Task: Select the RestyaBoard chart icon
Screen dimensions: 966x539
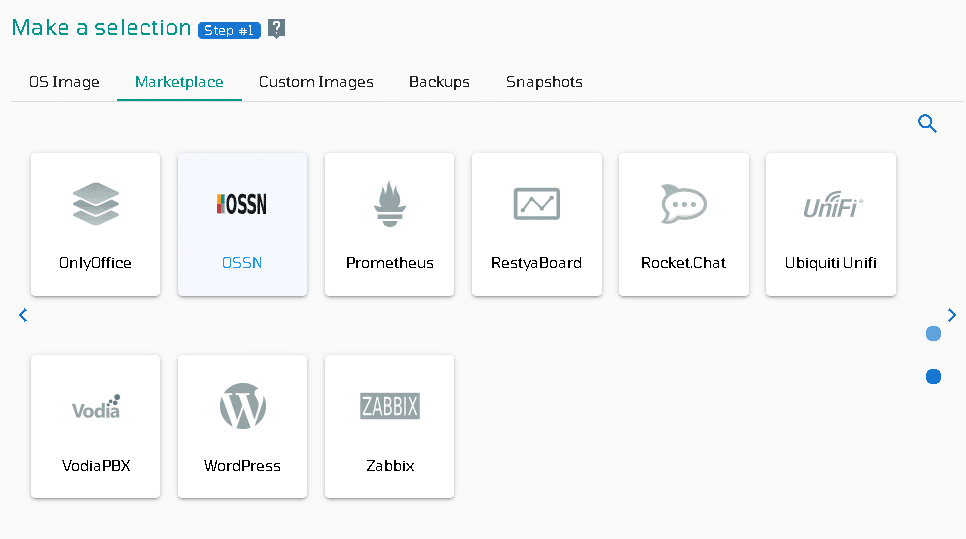Action: 537,204
